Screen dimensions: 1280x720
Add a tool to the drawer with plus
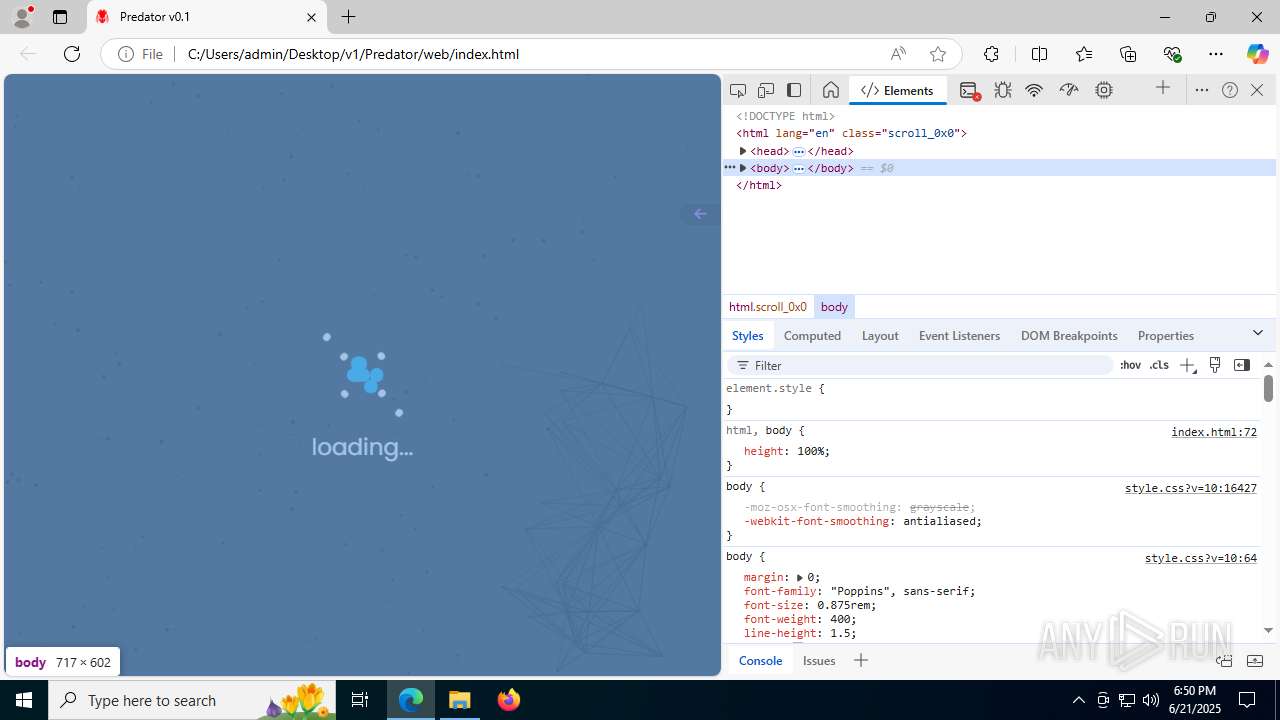click(x=861, y=660)
